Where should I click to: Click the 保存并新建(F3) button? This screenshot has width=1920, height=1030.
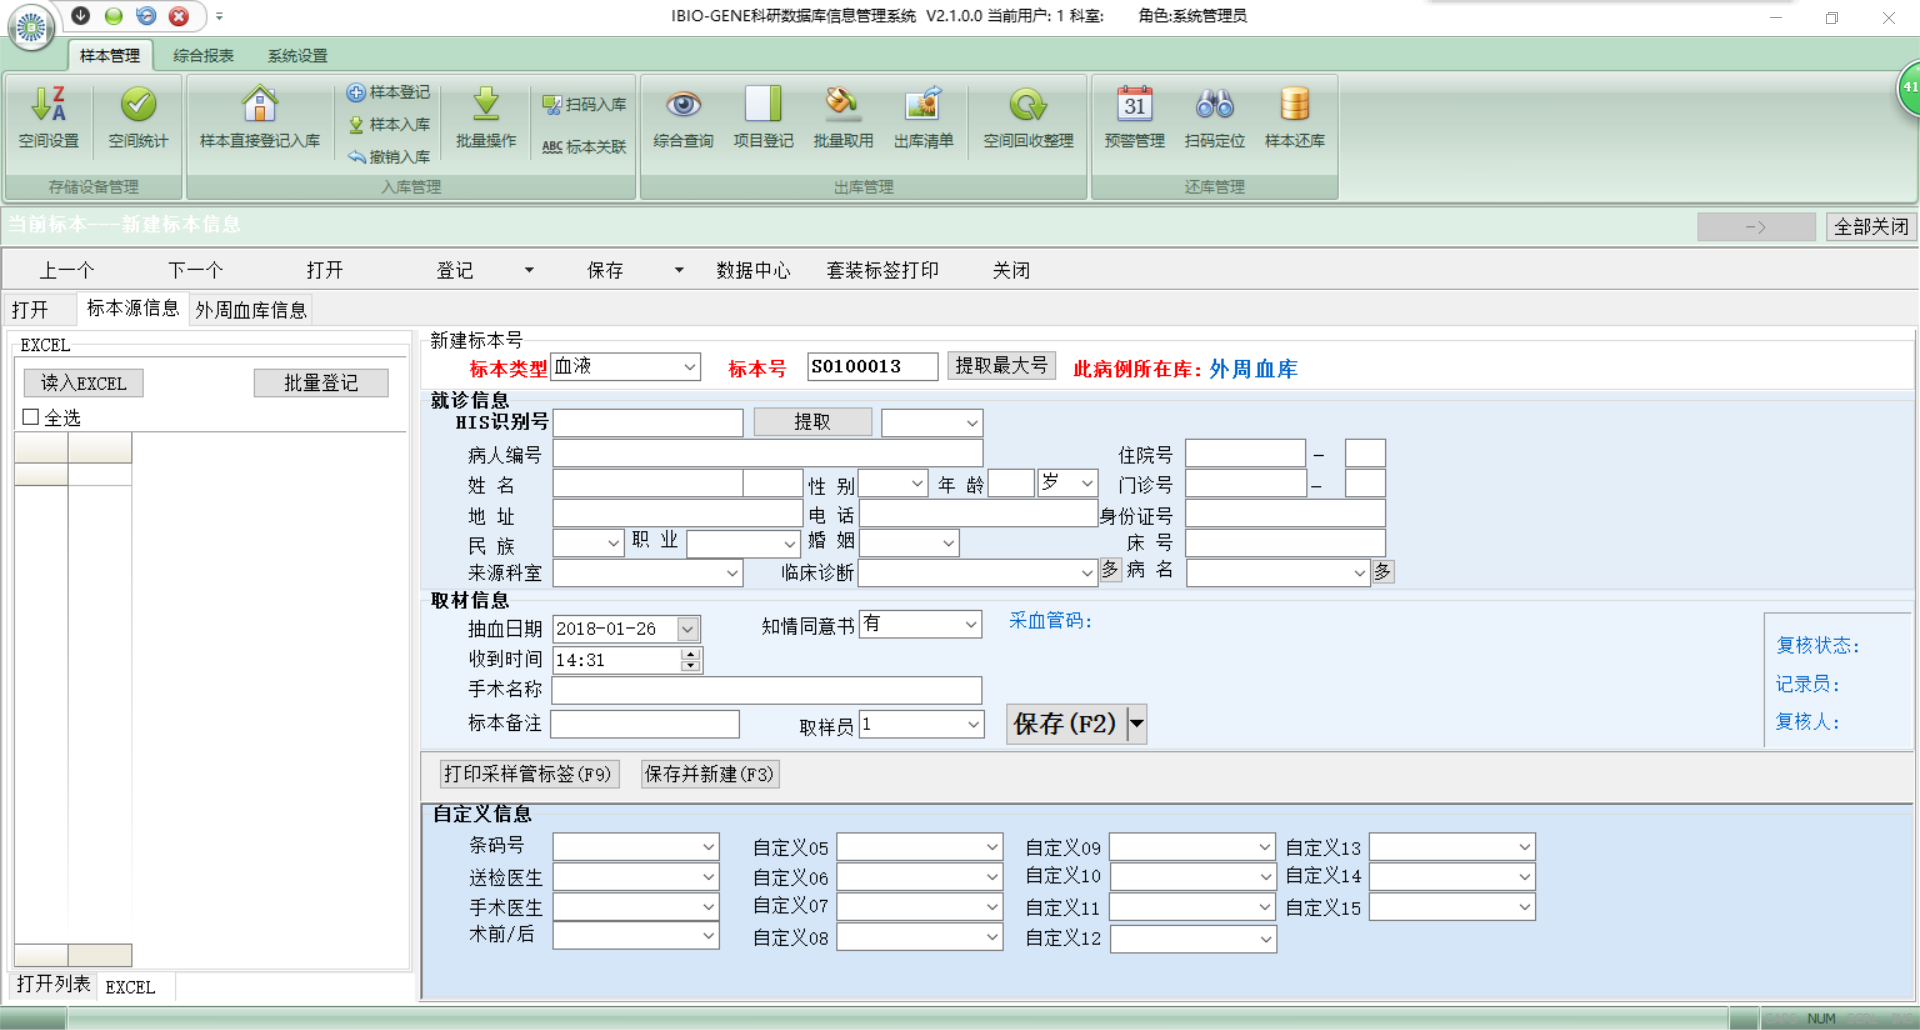[x=709, y=774]
